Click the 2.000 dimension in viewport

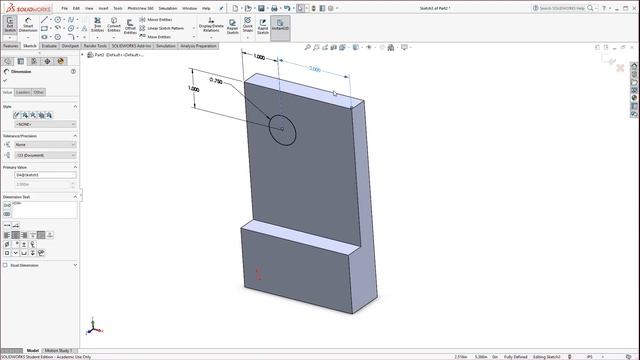(315, 69)
